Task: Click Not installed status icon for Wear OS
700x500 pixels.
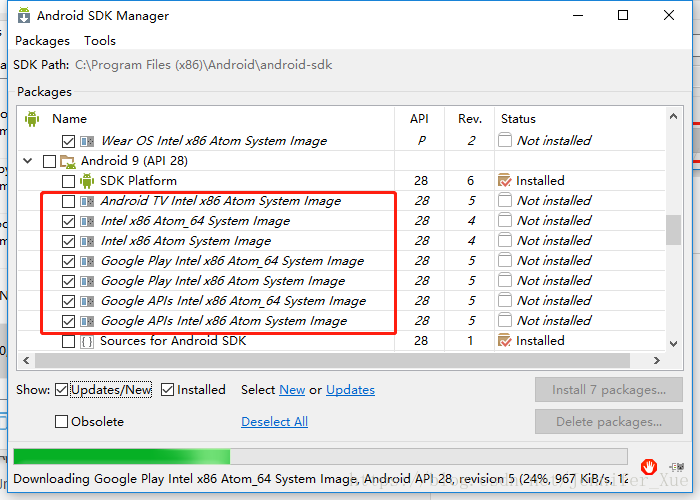Action: 505,140
